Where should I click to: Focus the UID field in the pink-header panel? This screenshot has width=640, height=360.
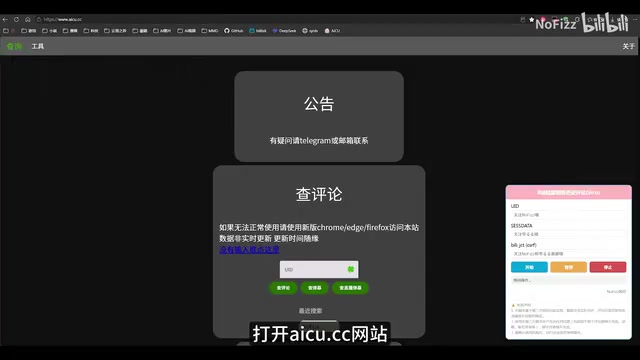point(568,215)
